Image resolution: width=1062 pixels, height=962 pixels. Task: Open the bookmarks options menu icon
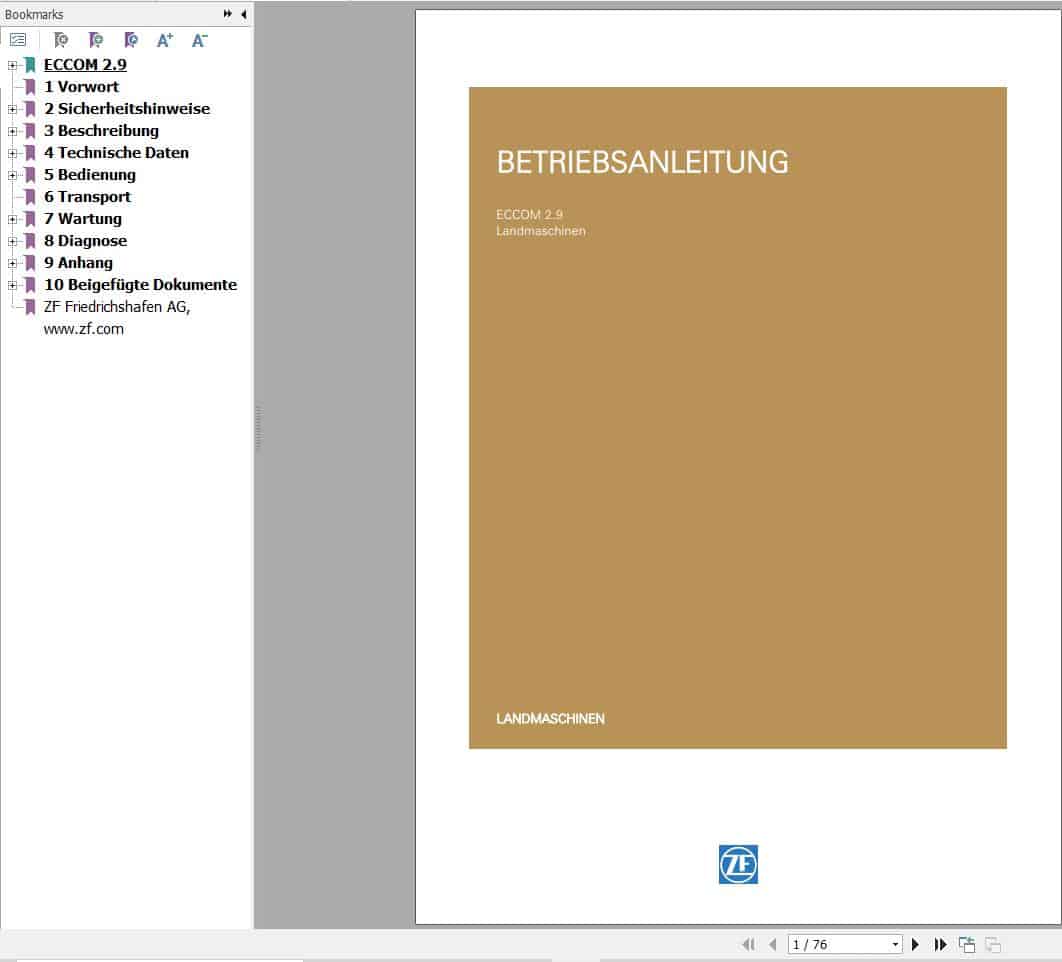point(18,40)
